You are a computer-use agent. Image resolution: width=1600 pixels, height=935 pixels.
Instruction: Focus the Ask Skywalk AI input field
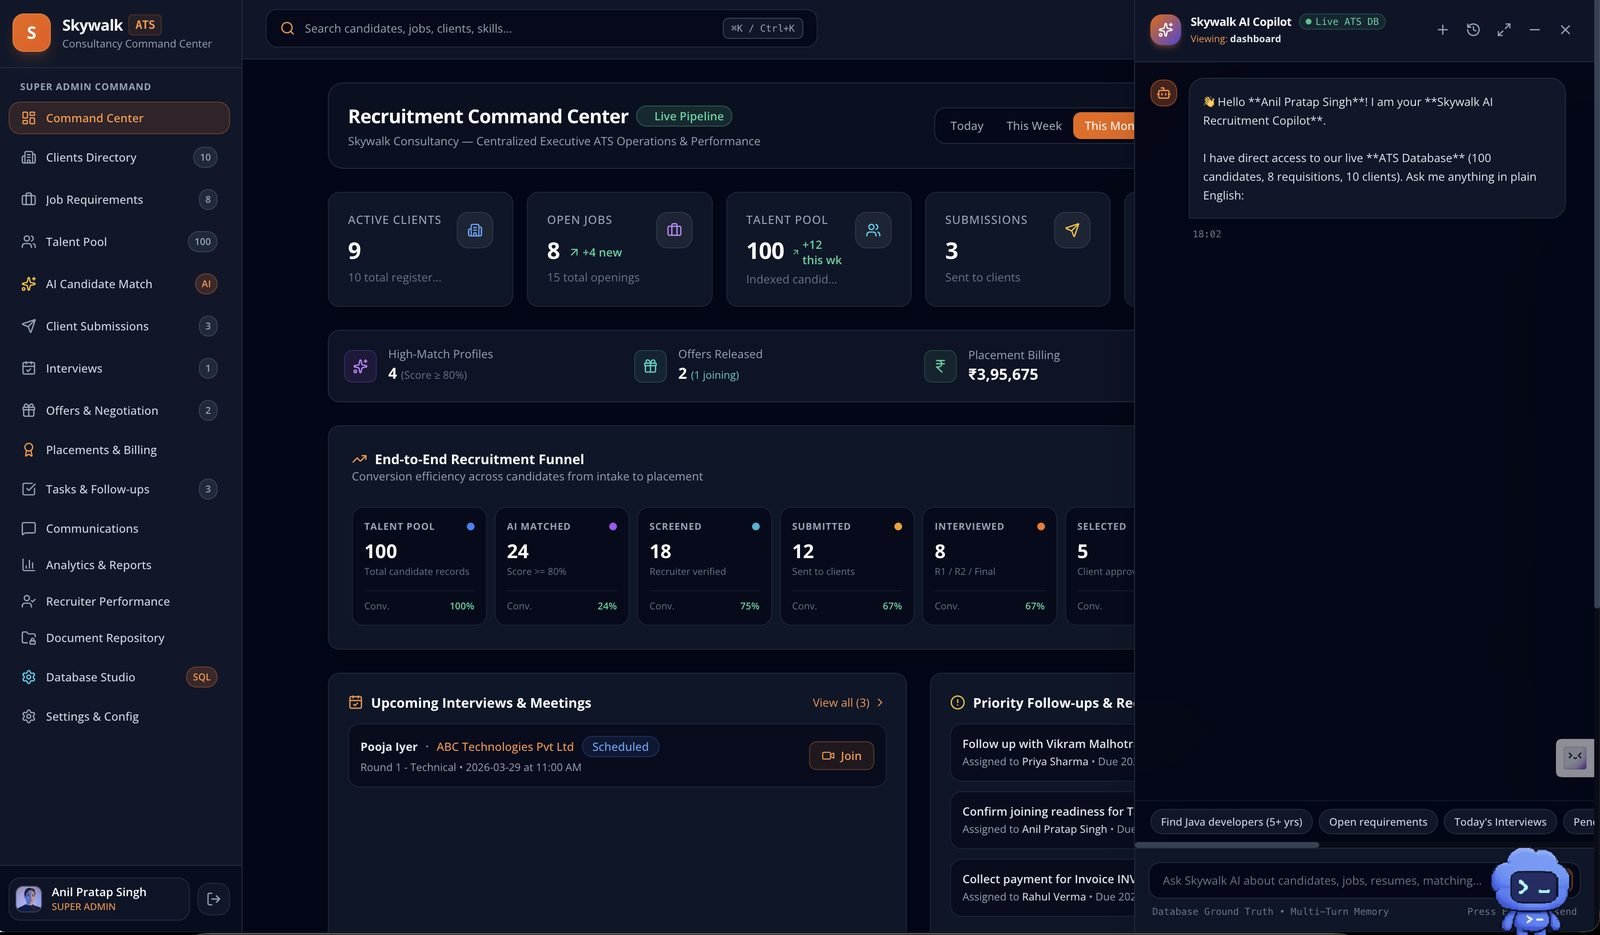[1322, 881]
